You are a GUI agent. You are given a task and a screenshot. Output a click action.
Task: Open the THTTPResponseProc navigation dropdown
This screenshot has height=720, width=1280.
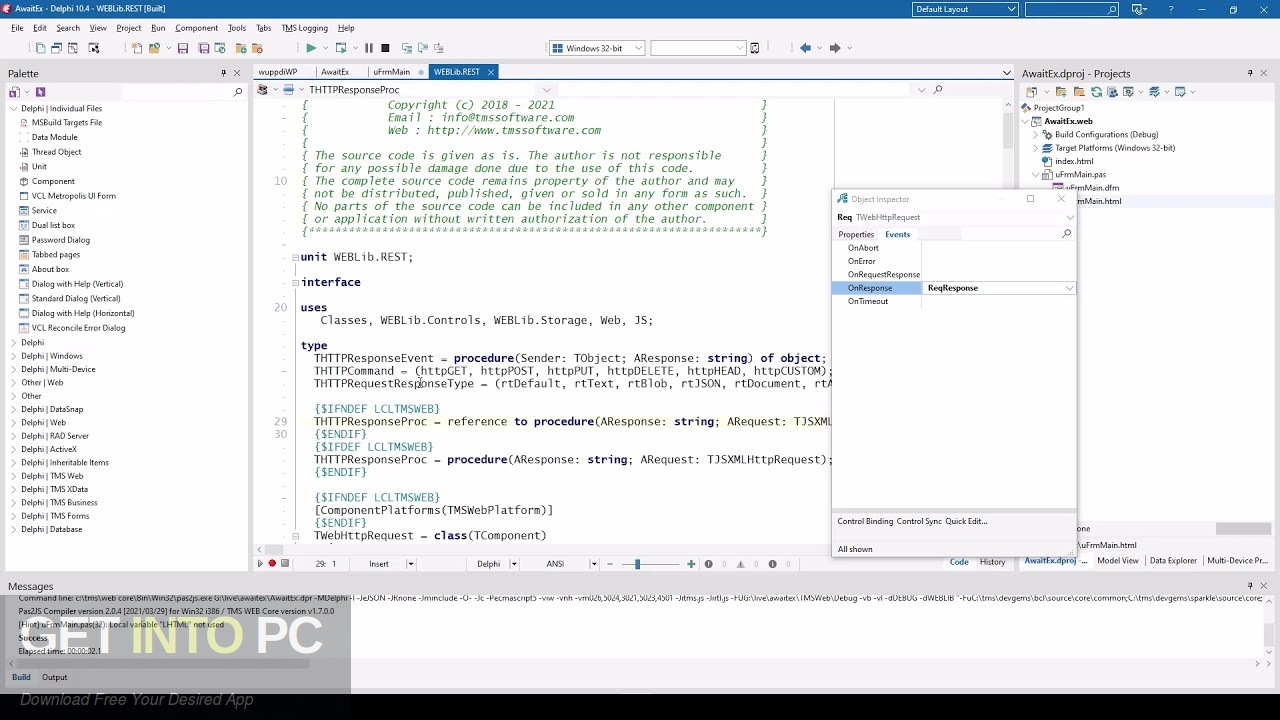546,90
